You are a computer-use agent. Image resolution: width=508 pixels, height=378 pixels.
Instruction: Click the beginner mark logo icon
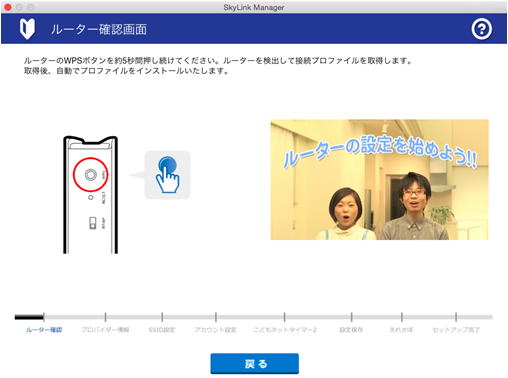coord(27,29)
